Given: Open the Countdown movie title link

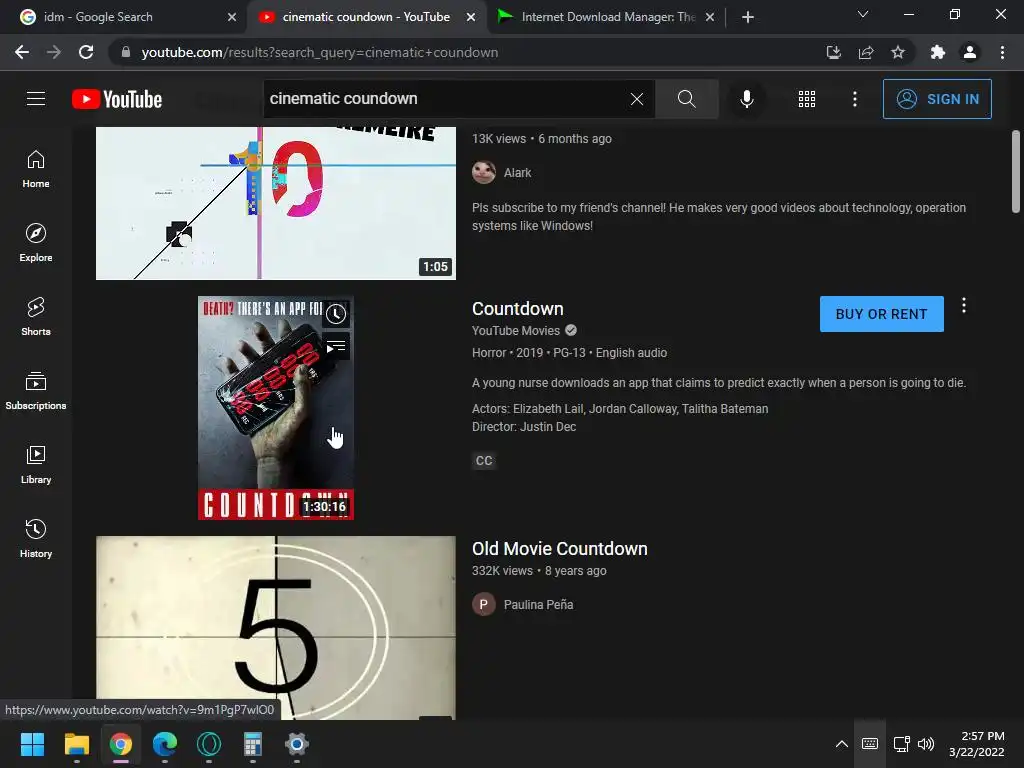Looking at the screenshot, I should [x=517, y=308].
